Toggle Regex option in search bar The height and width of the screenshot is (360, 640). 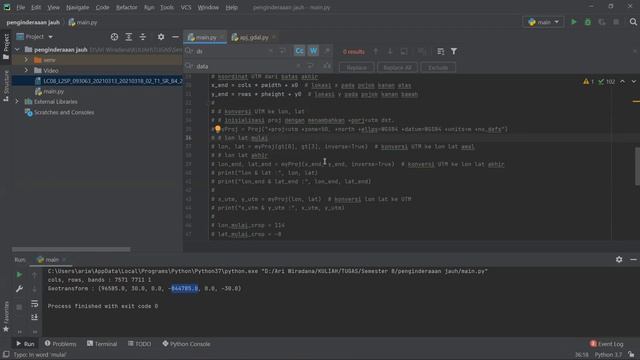[x=327, y=51]
